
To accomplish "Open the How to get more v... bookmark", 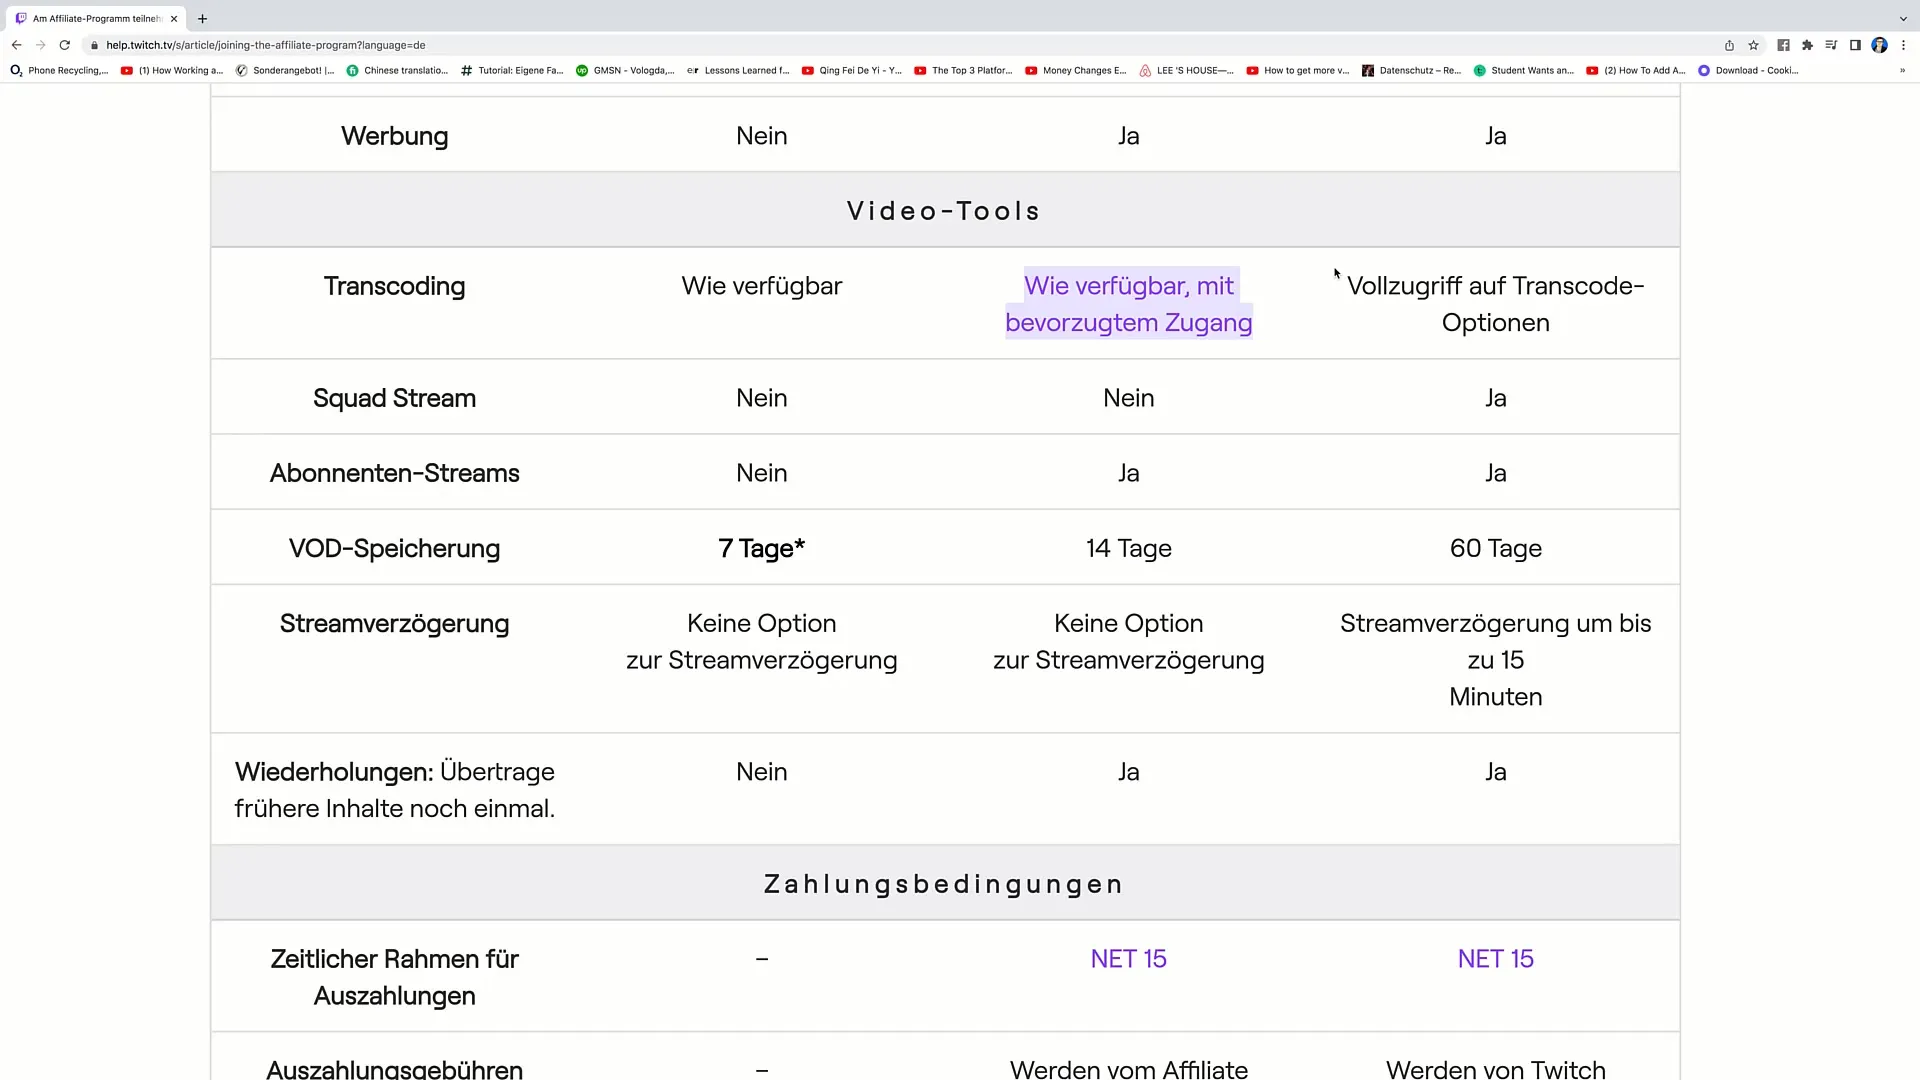I will click(x=1298, y=71).
